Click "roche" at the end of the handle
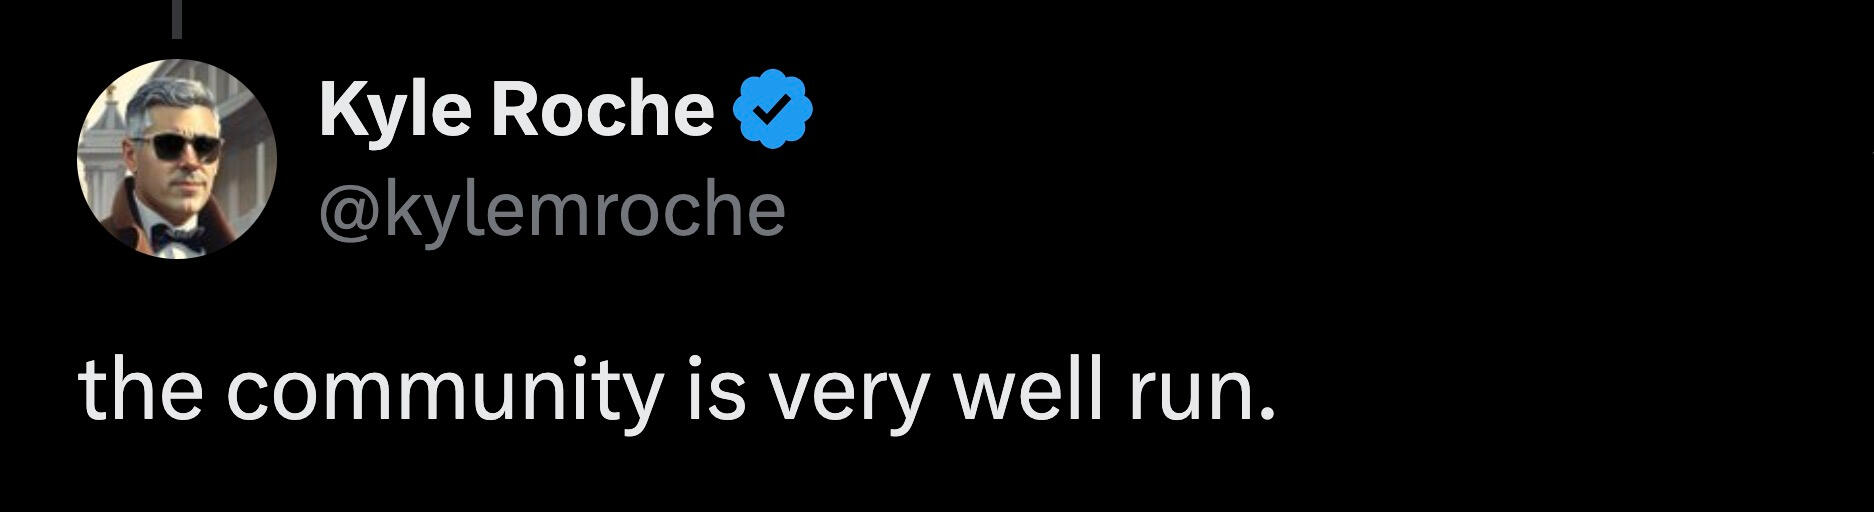Screen dimensions: 1874x512 tap(688, 210)
